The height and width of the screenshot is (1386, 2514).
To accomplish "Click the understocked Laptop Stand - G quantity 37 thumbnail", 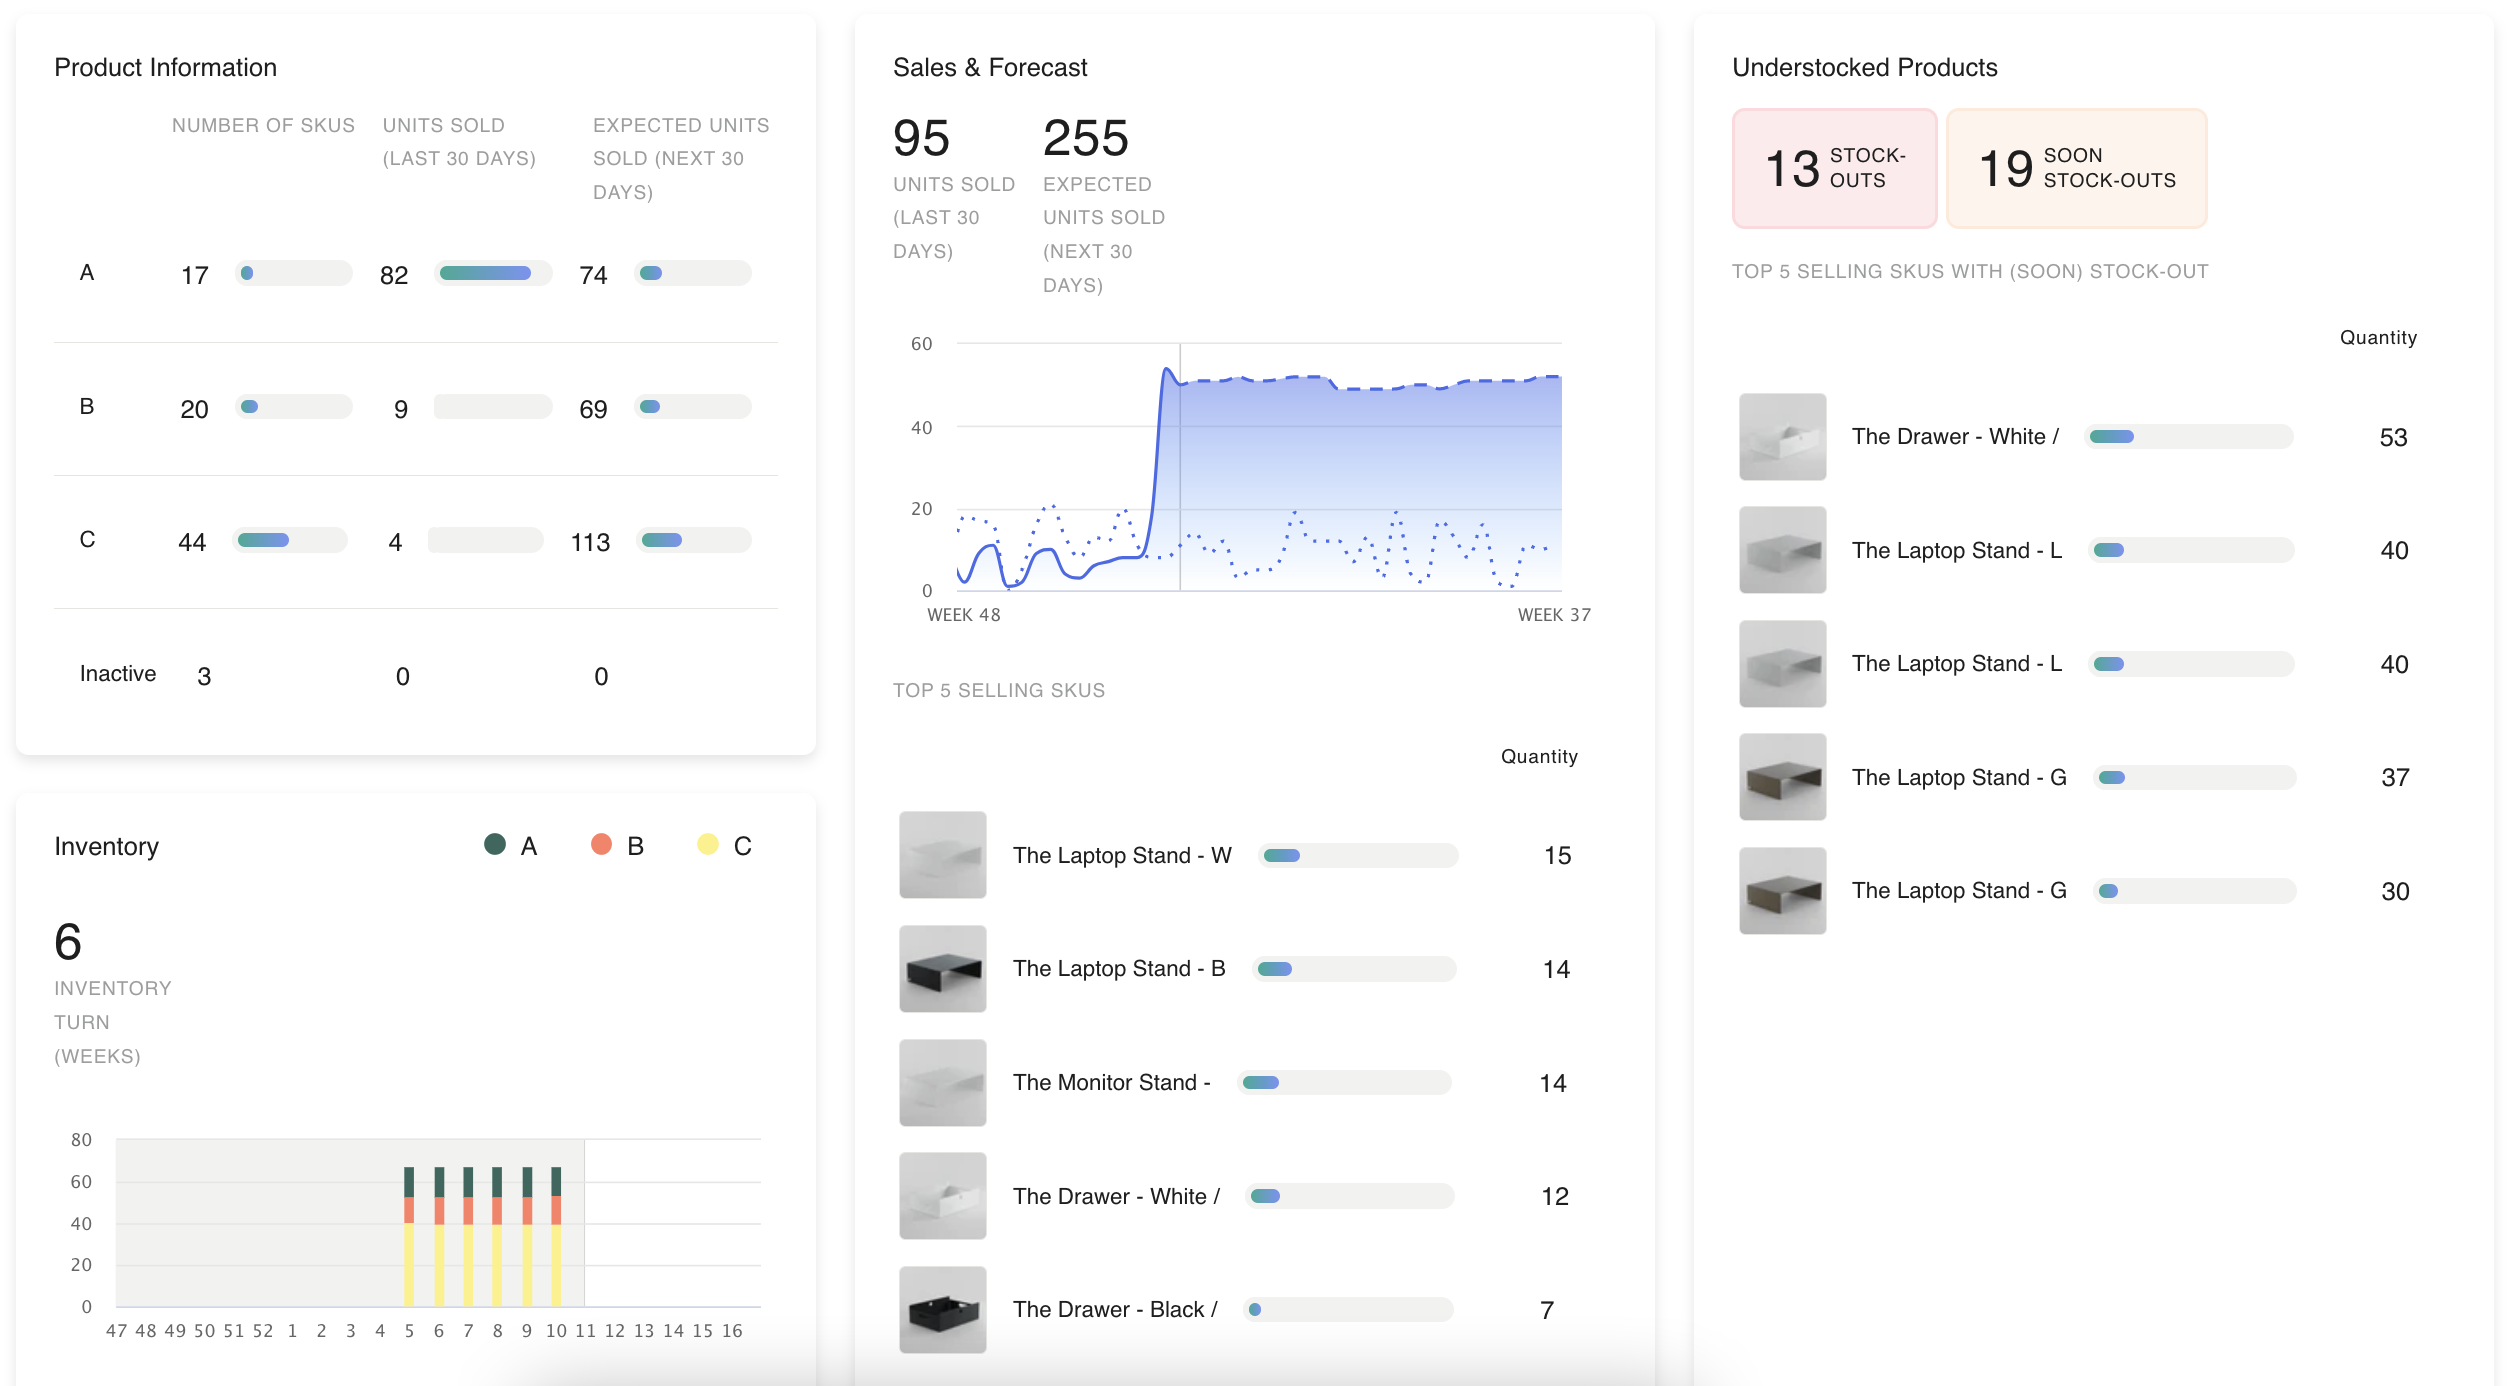I will coord(1782,777).
